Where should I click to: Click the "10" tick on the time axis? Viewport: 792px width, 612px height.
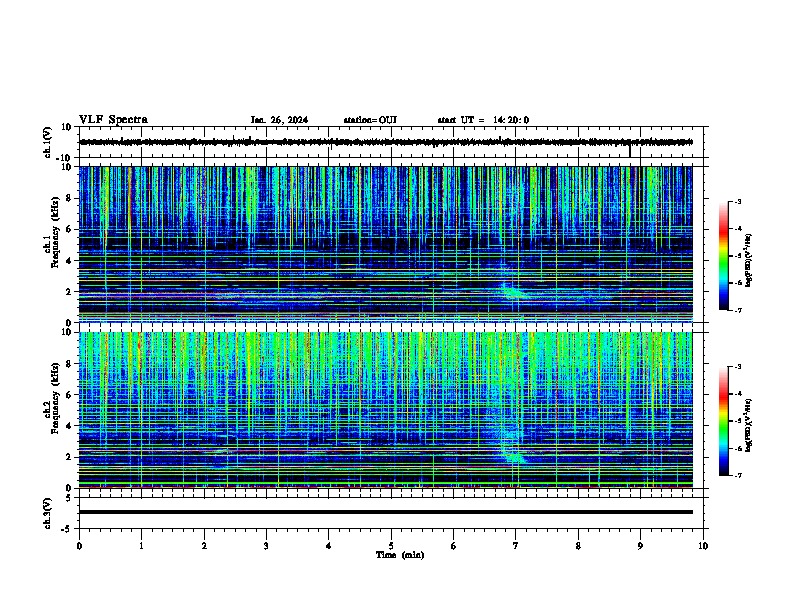click(x=703, y=546)
